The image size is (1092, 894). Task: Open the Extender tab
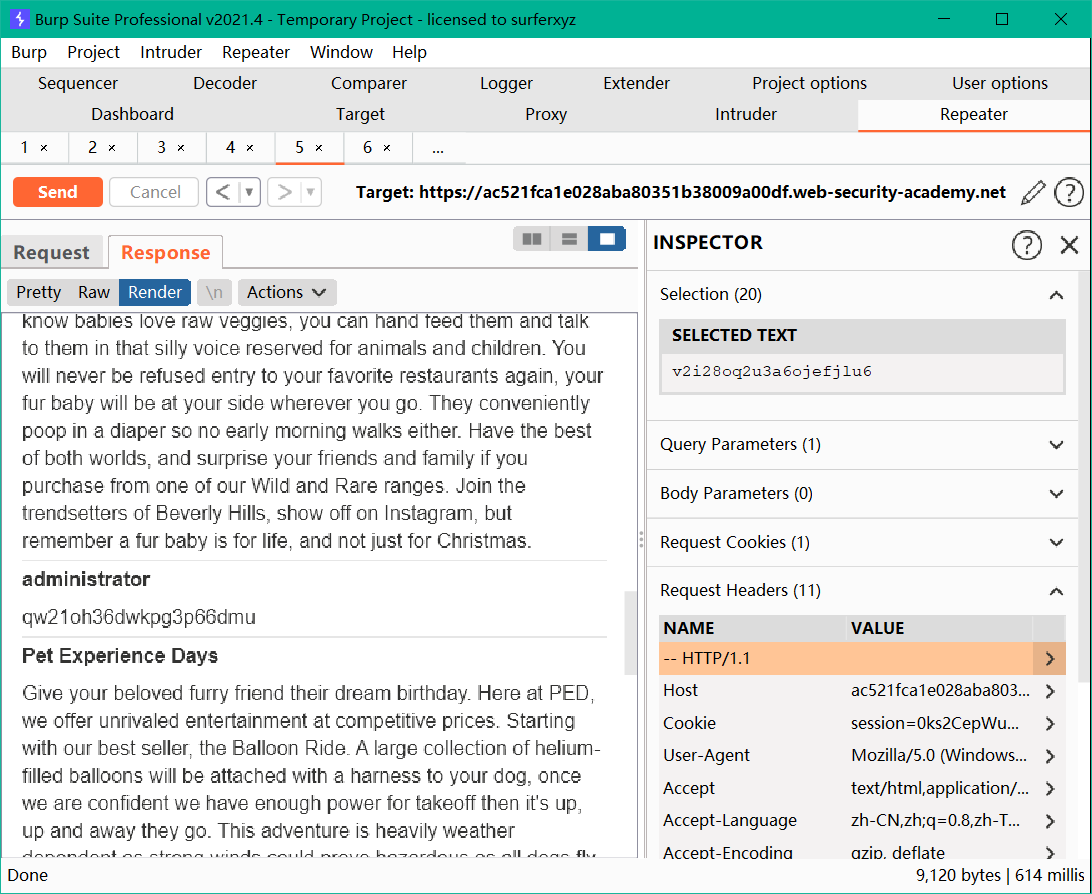click(x=637, y=84)
